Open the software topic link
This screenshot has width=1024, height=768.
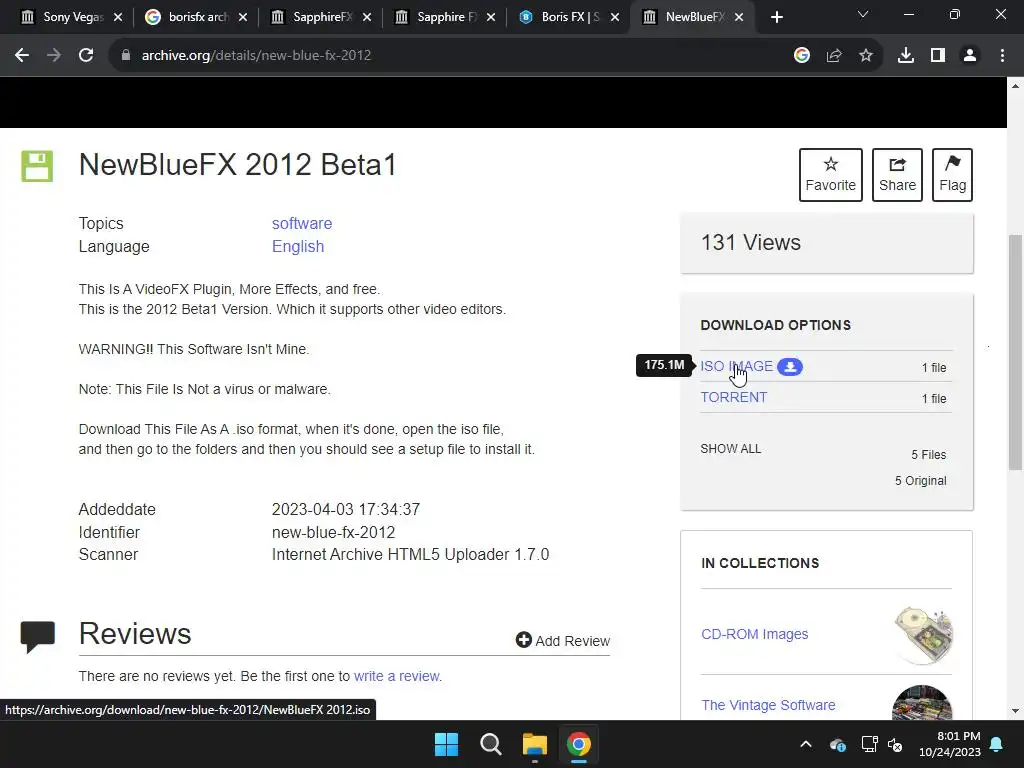(x=302, y=223)
